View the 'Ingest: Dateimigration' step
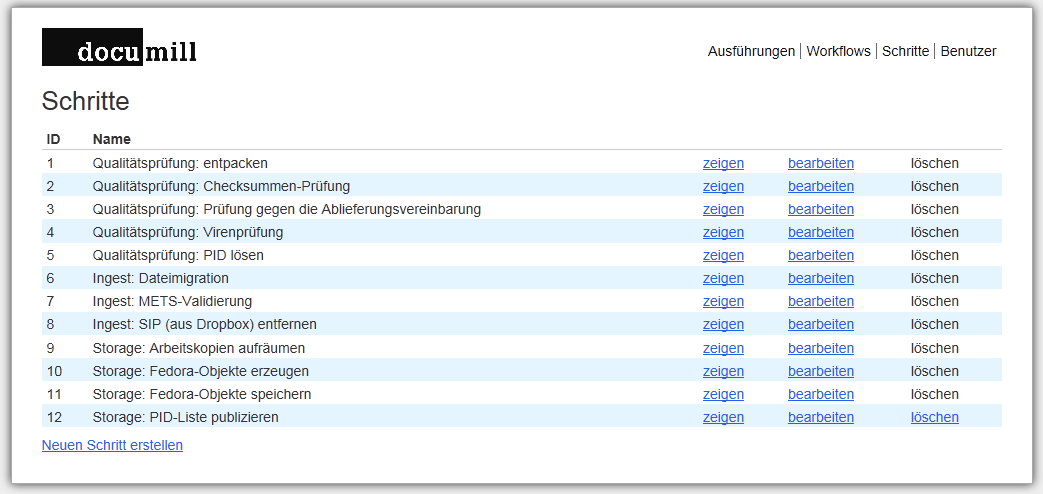The height and width of the screenshot is (494, 1043). point(723,278)
